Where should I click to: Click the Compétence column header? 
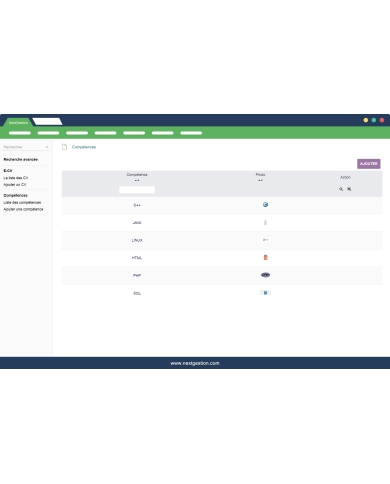[x=137, y=175]
